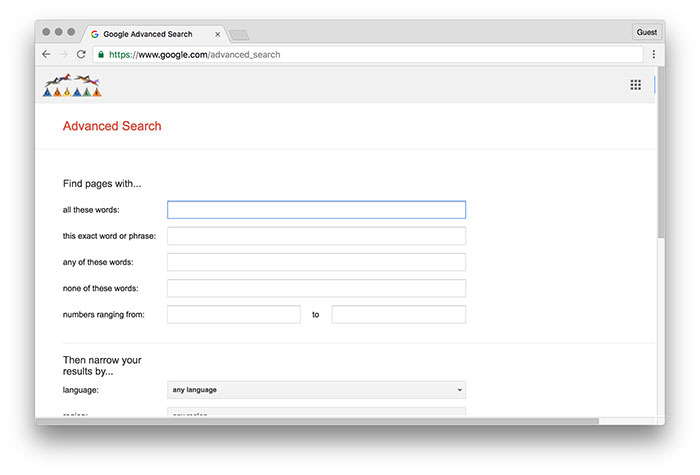The height and width of the screenshot is (475, 700).
Task: Select the 'none of these words' field
Action: [x=316, y=288]
